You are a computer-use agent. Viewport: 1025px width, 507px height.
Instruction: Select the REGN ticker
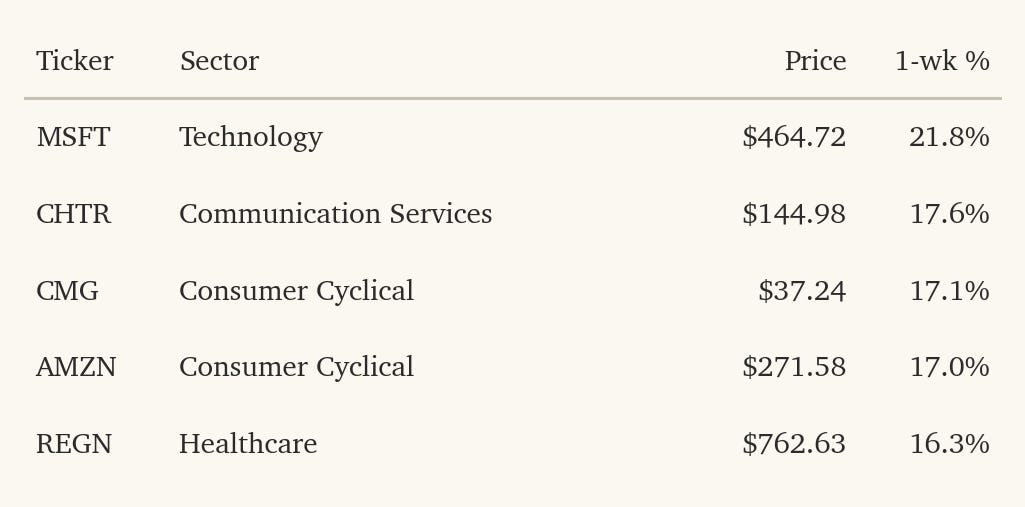[74, 444]
